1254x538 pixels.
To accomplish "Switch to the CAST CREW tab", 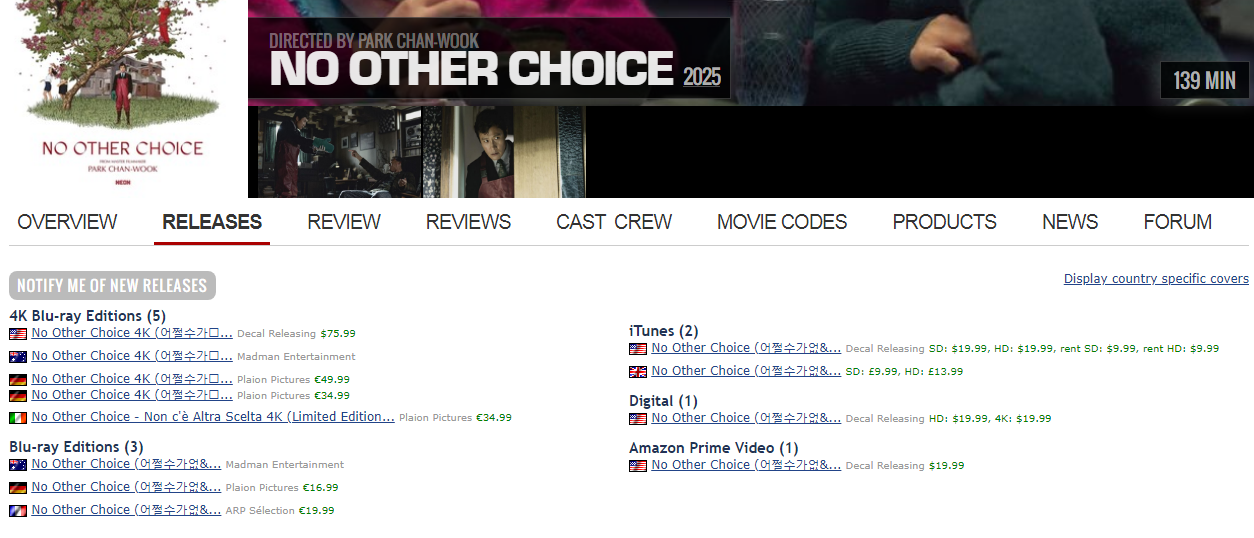I will pyautogui.click(x=614, y=222).
